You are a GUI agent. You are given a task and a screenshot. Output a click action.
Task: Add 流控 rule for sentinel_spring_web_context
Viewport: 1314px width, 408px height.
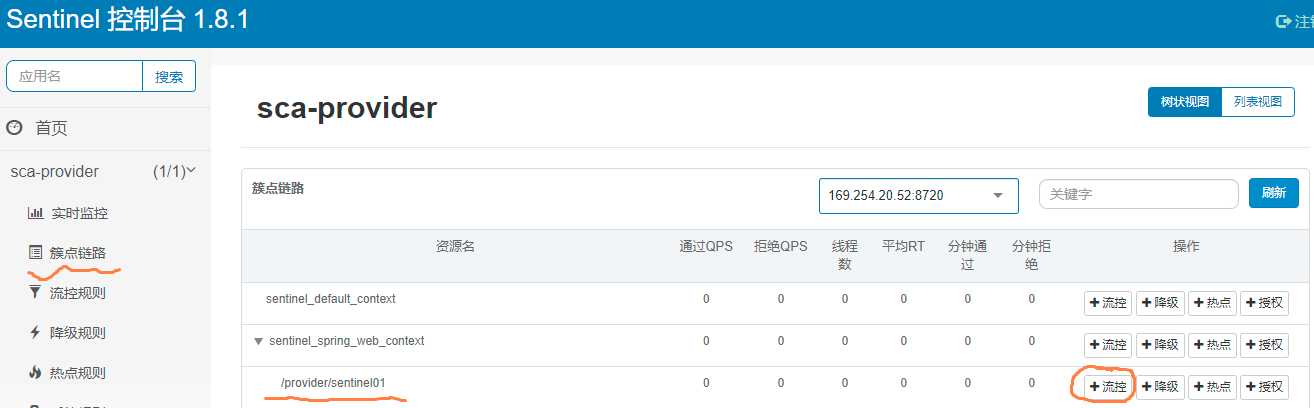pyautogui.click(x=1108, y=345)
